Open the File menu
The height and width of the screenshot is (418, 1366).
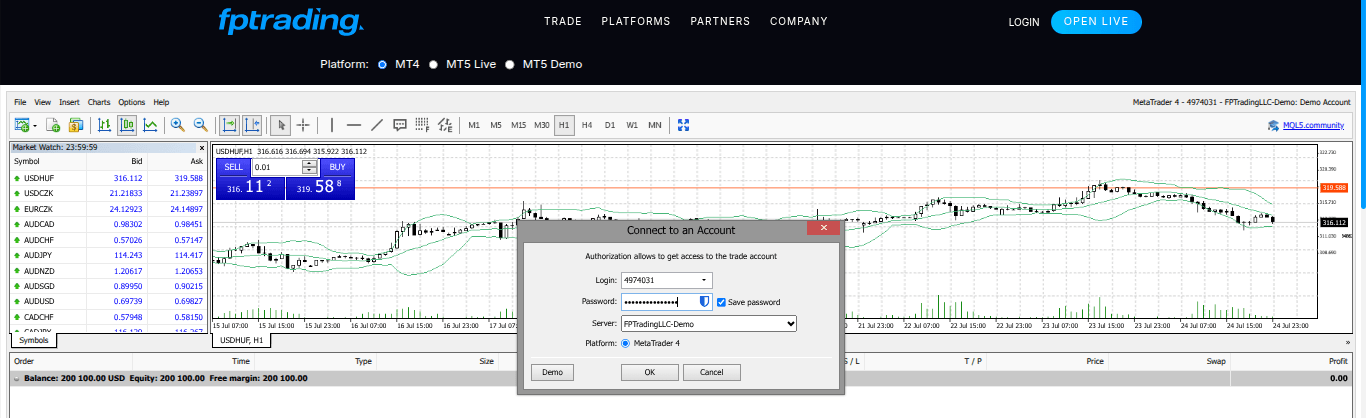[20, 102]
